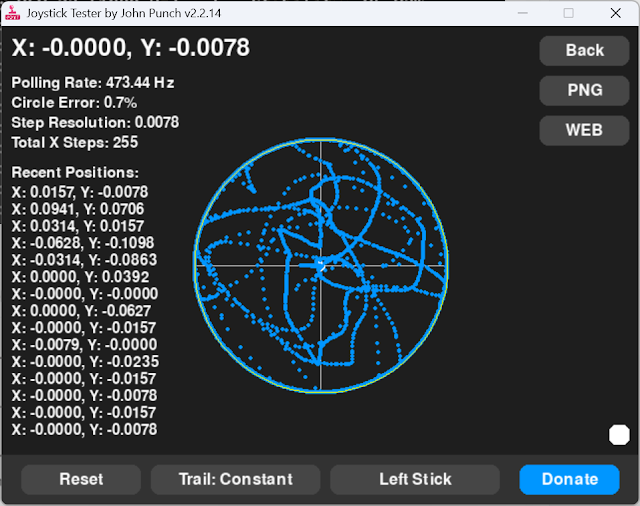The image size is (640, 506).
Task: Click the X: 0.0157, Y: -0.0078 position entry
Action: 80,192
